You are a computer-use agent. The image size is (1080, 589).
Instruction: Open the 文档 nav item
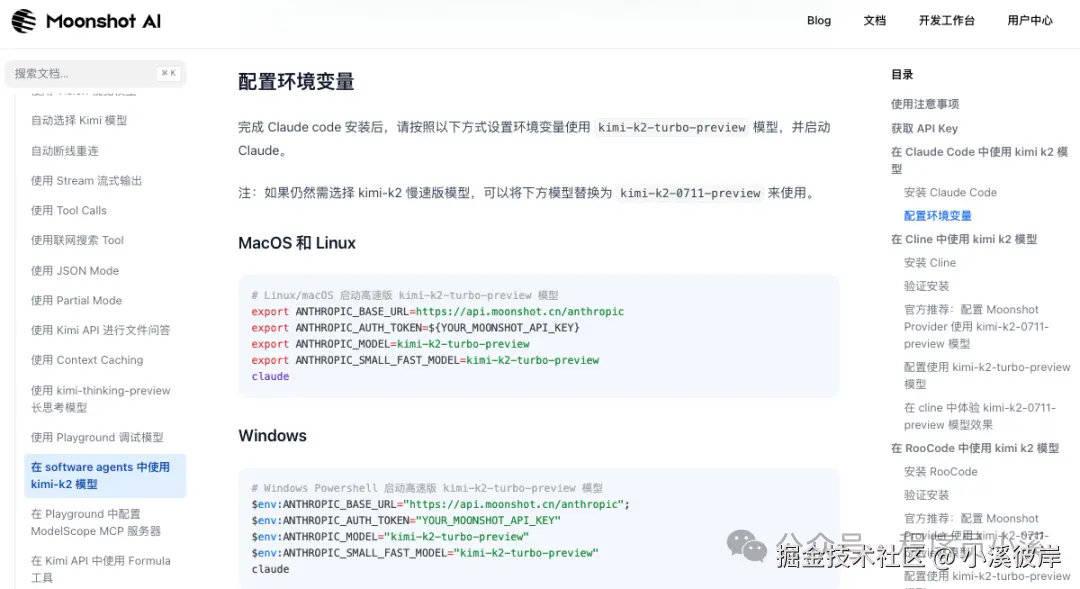[874, 21]
